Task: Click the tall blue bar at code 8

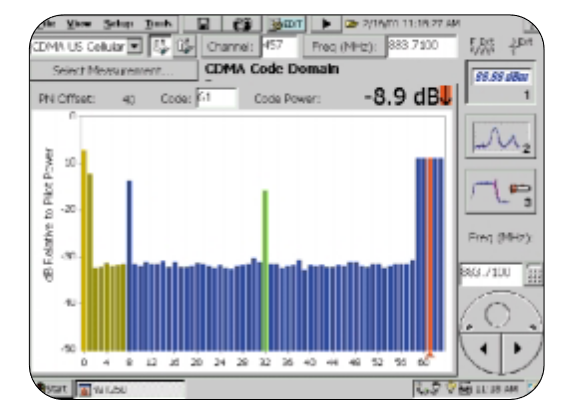Action: (x=129, y=266)
